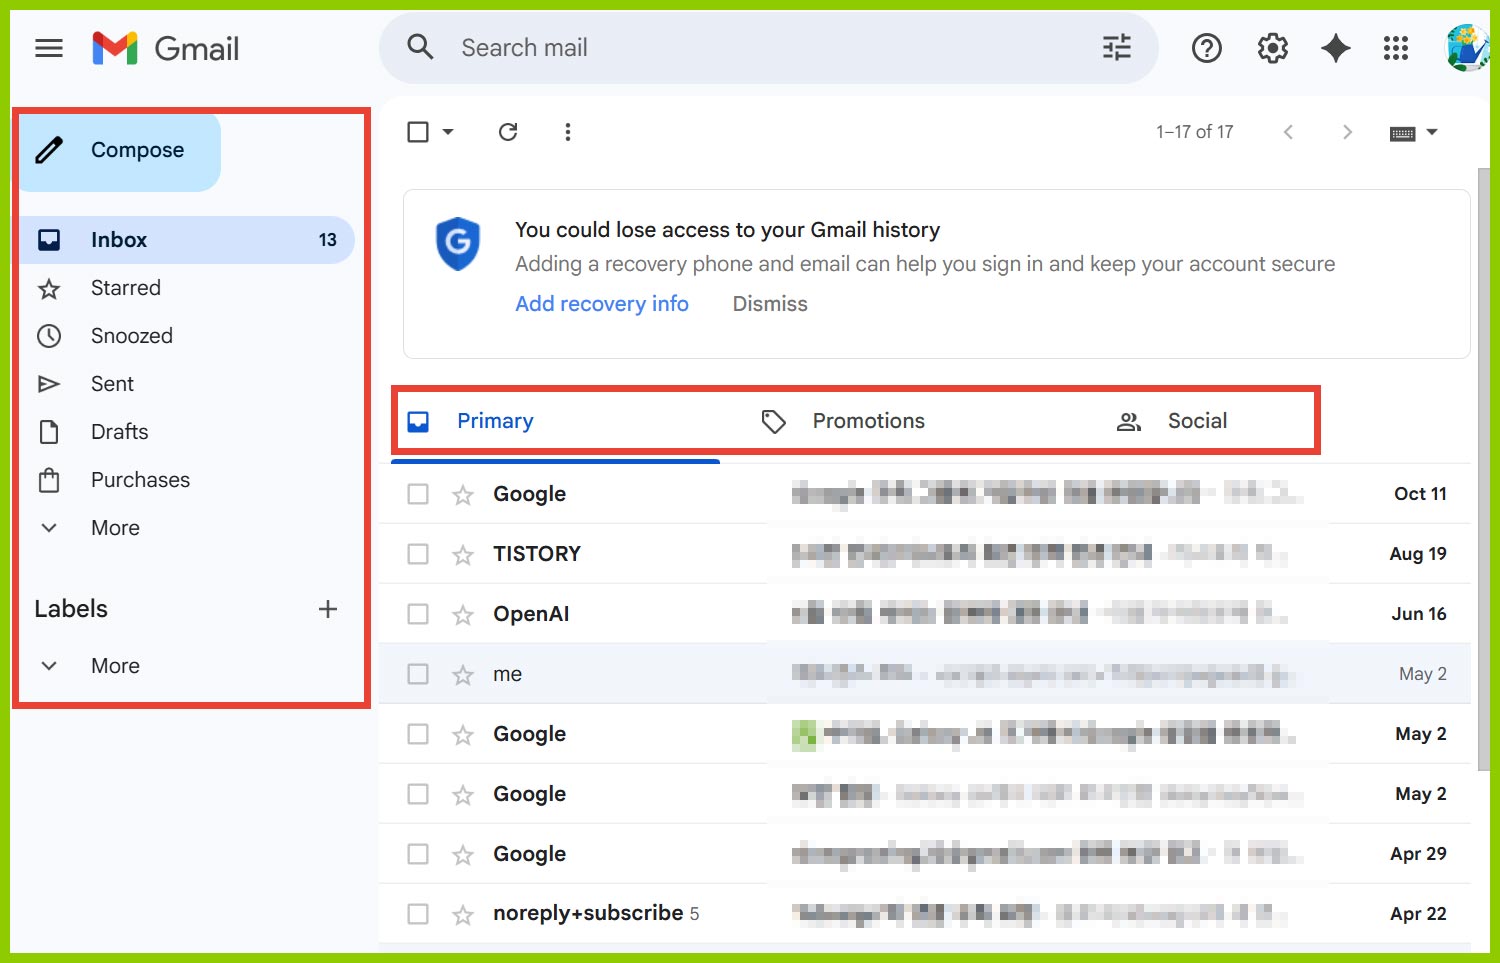Screen dimensions: 1500x963
Task: Dismiss the recovery warning
Action: click(x=770, y=304)
